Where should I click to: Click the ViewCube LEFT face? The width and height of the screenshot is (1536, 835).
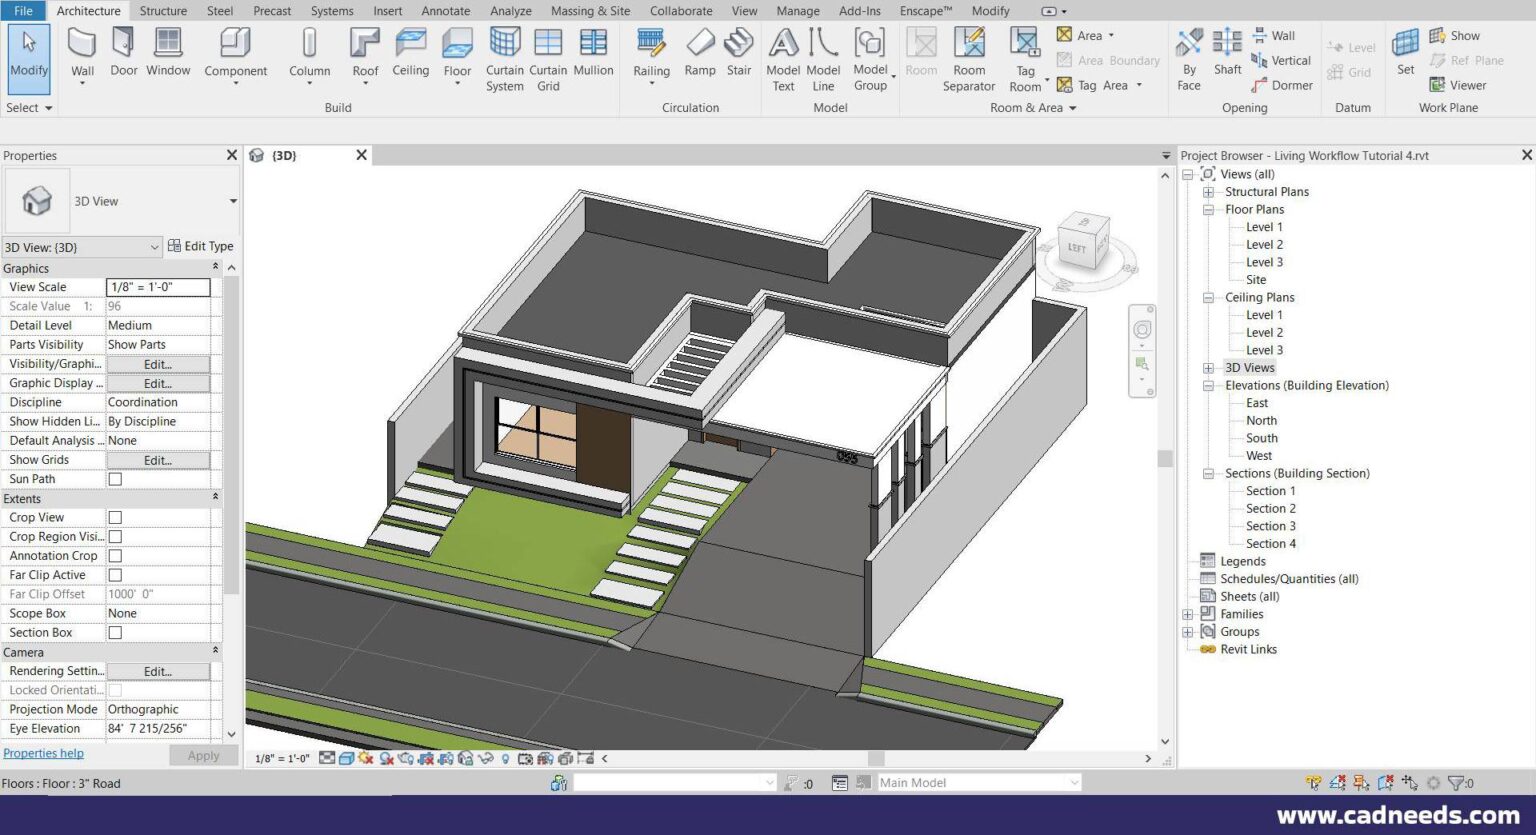1077,247
